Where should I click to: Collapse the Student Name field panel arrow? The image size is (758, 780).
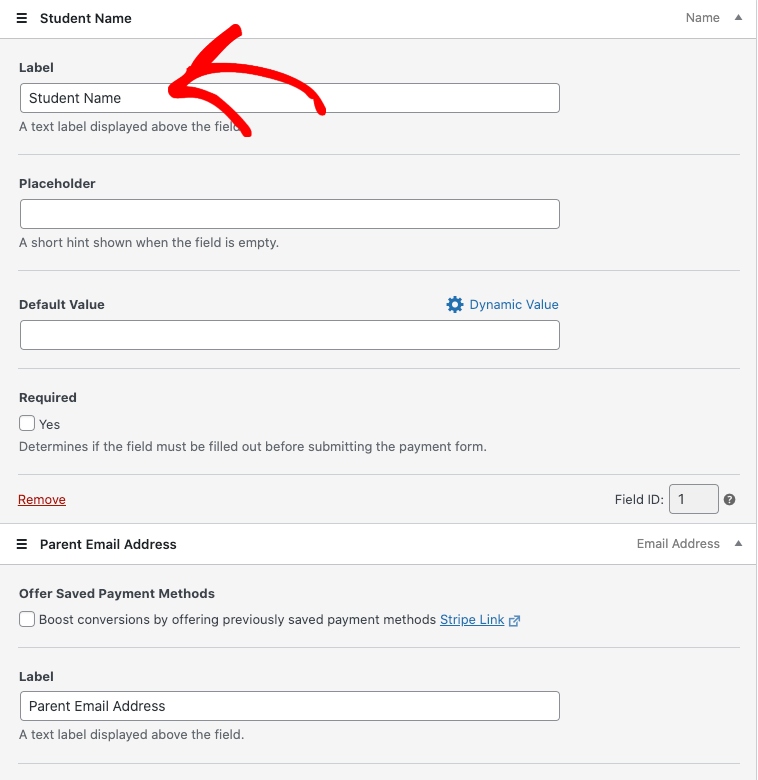pos(738,18)
